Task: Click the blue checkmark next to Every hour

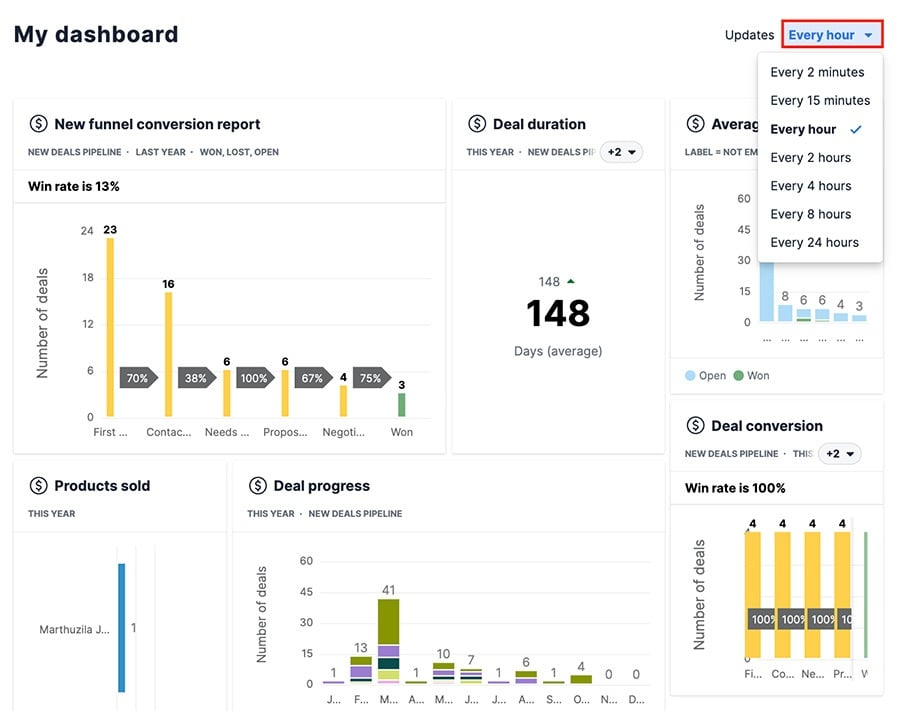Action: coord(855,128)
